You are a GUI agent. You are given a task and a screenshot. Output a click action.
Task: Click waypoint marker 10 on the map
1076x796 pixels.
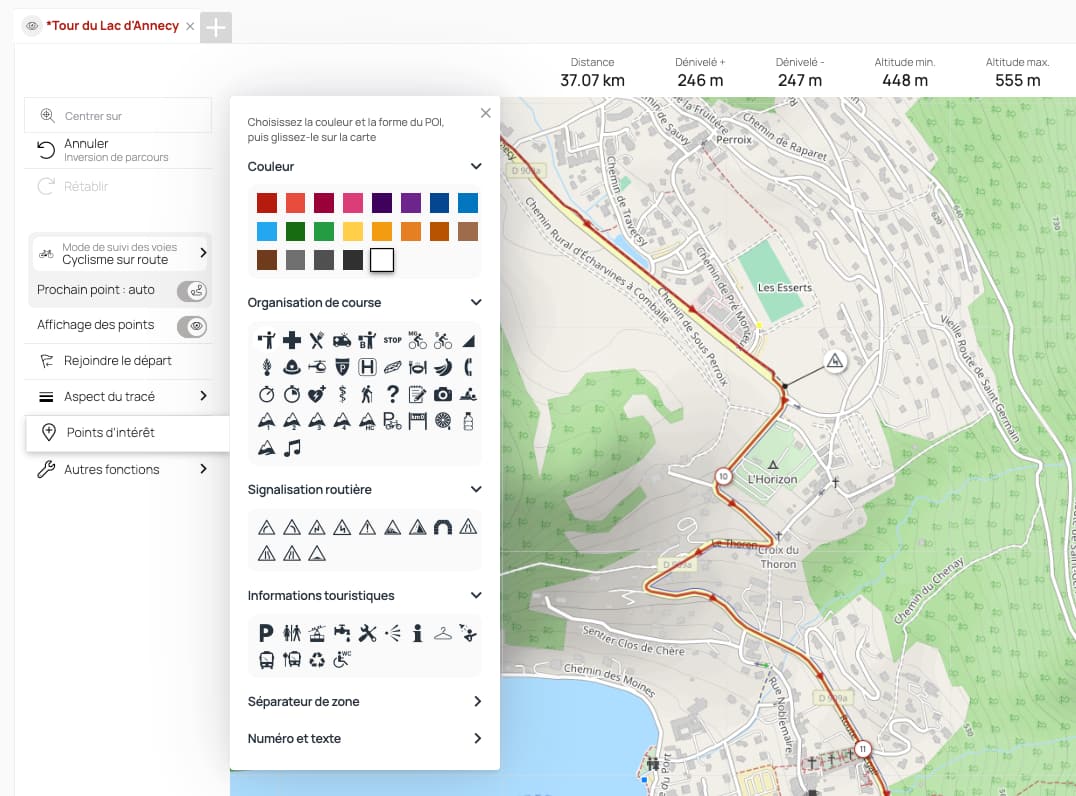(x=723, y=476)
